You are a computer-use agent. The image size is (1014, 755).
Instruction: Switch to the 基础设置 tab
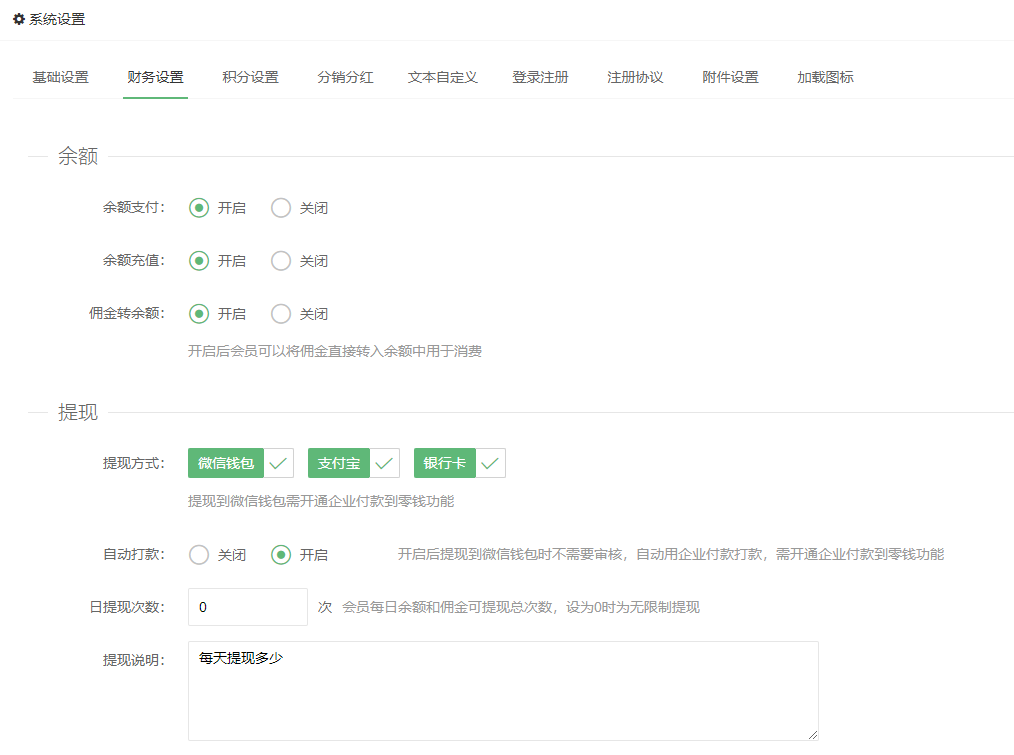[x=60, y=77]
